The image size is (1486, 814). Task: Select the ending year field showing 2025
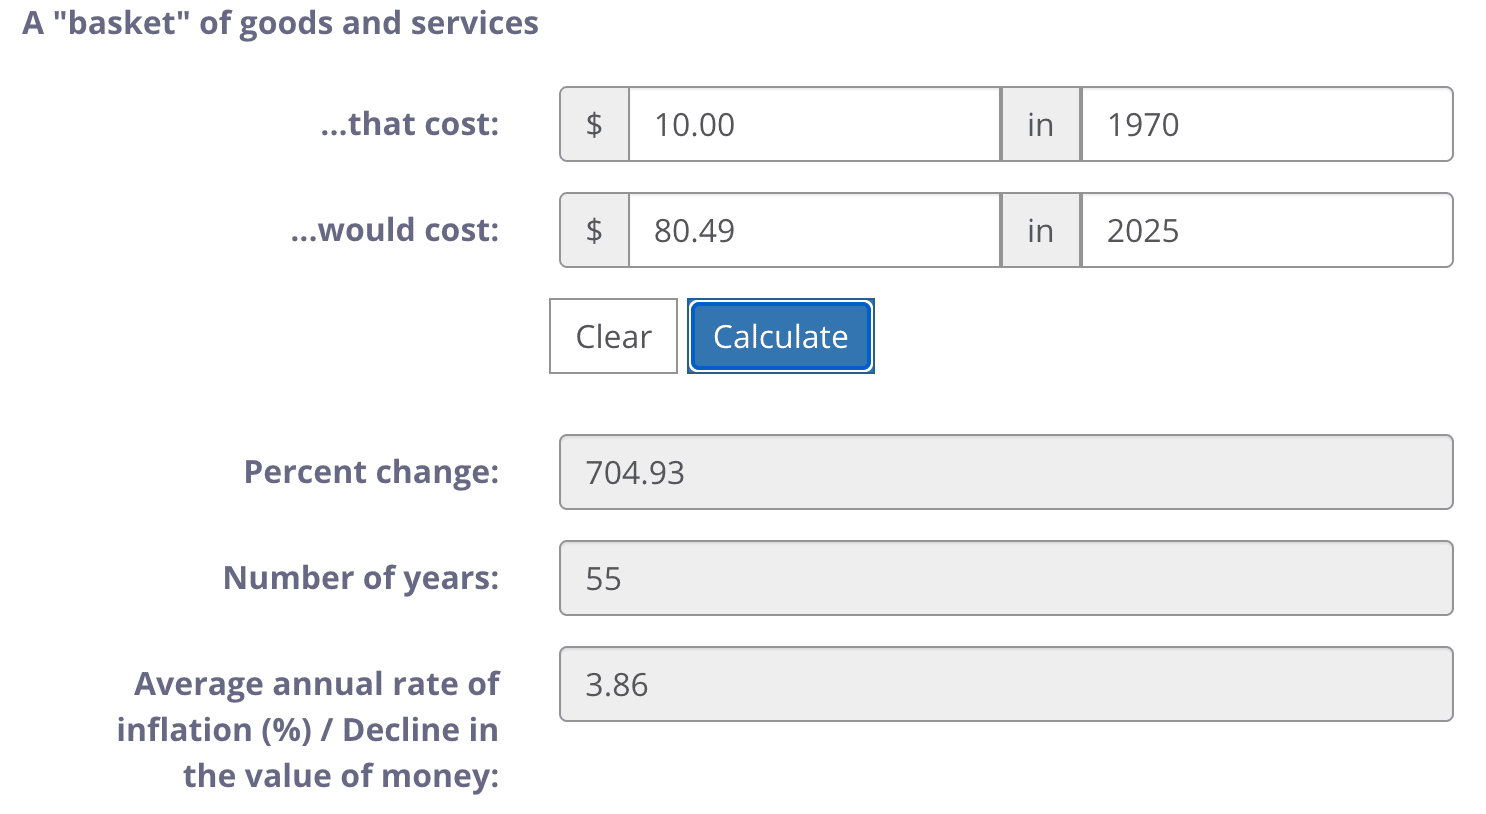(1266, 230)
